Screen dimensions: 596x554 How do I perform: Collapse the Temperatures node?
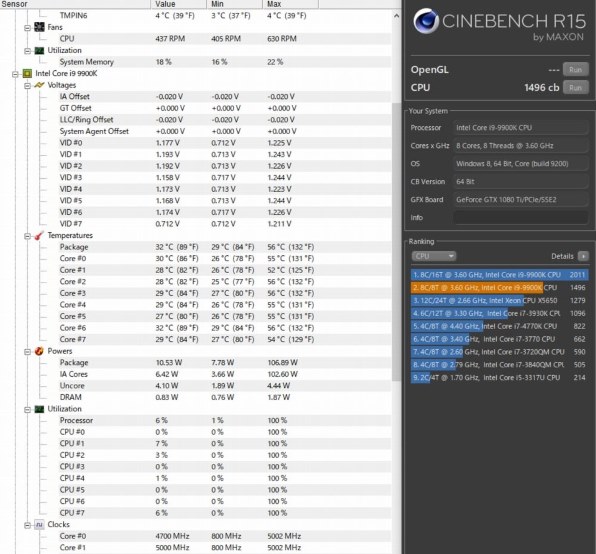[x=27, y=236]
